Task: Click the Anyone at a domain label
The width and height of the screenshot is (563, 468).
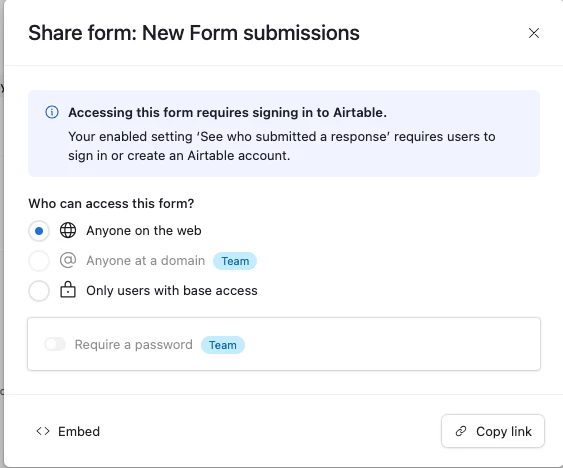Action: 145,260
